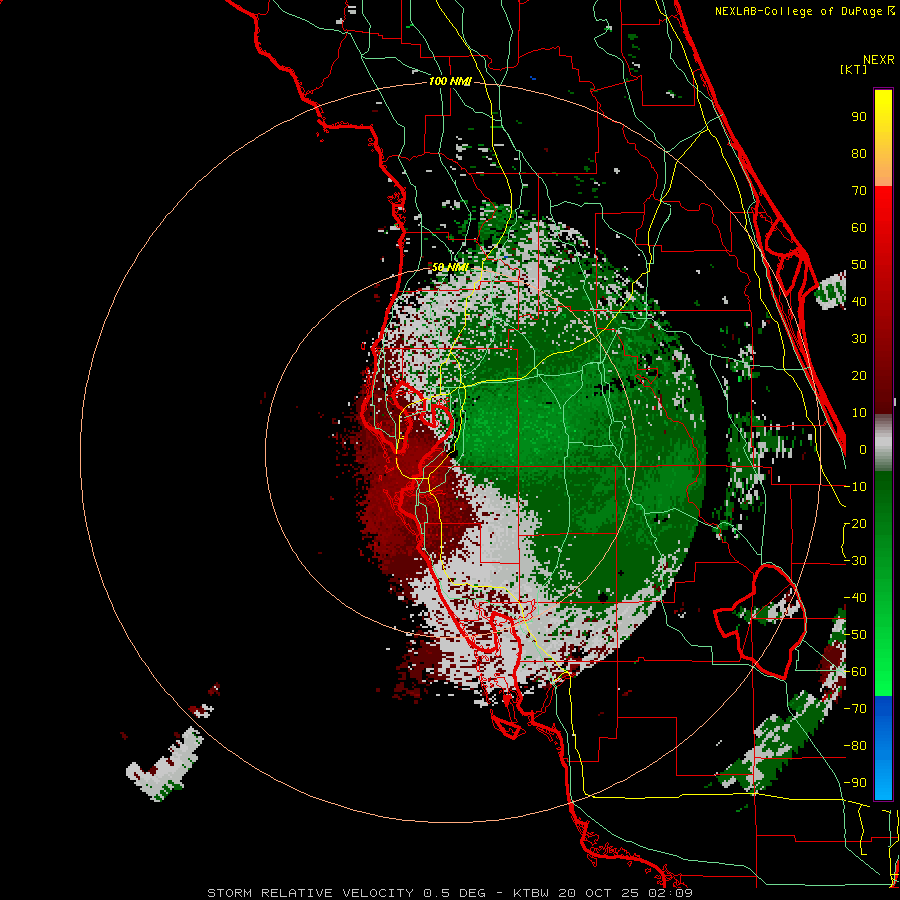Click the [KT] units label
Viewport: 900px width, 900px height.
854,69
